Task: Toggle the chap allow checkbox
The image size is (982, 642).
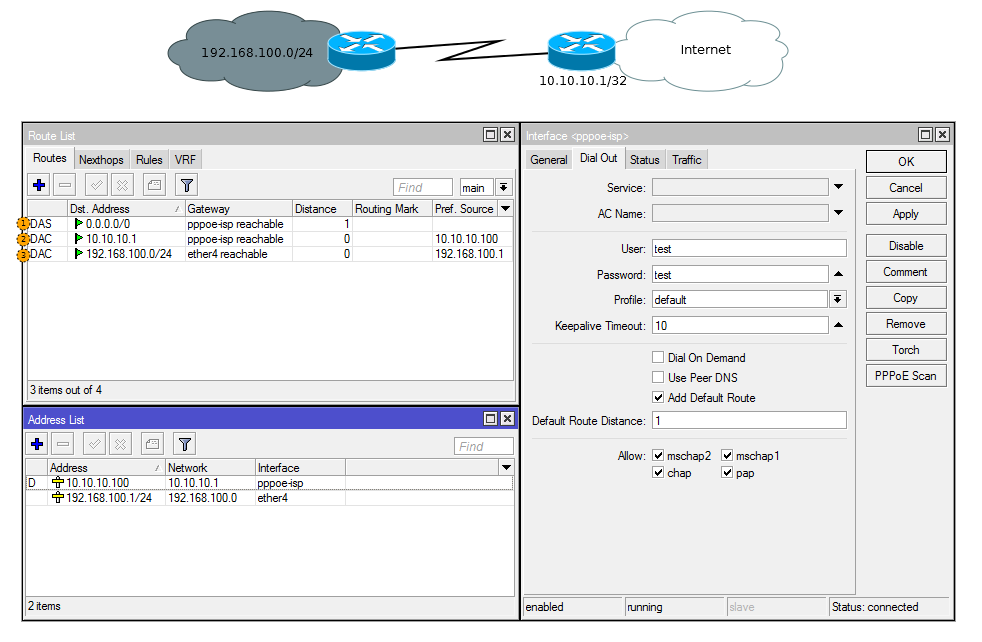Action: (x=658, y=472)
